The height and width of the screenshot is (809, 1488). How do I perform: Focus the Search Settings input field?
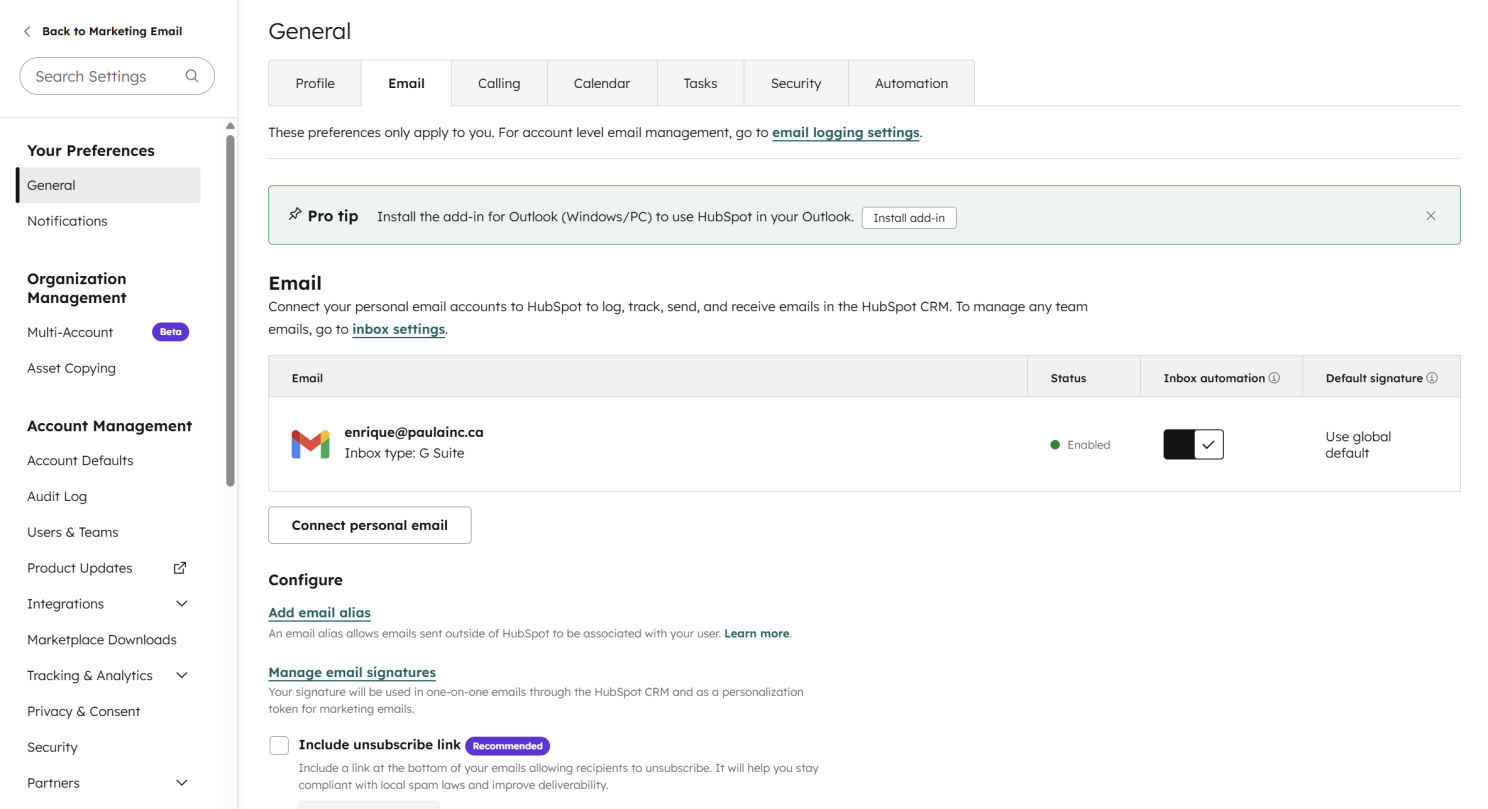(117, 76)
